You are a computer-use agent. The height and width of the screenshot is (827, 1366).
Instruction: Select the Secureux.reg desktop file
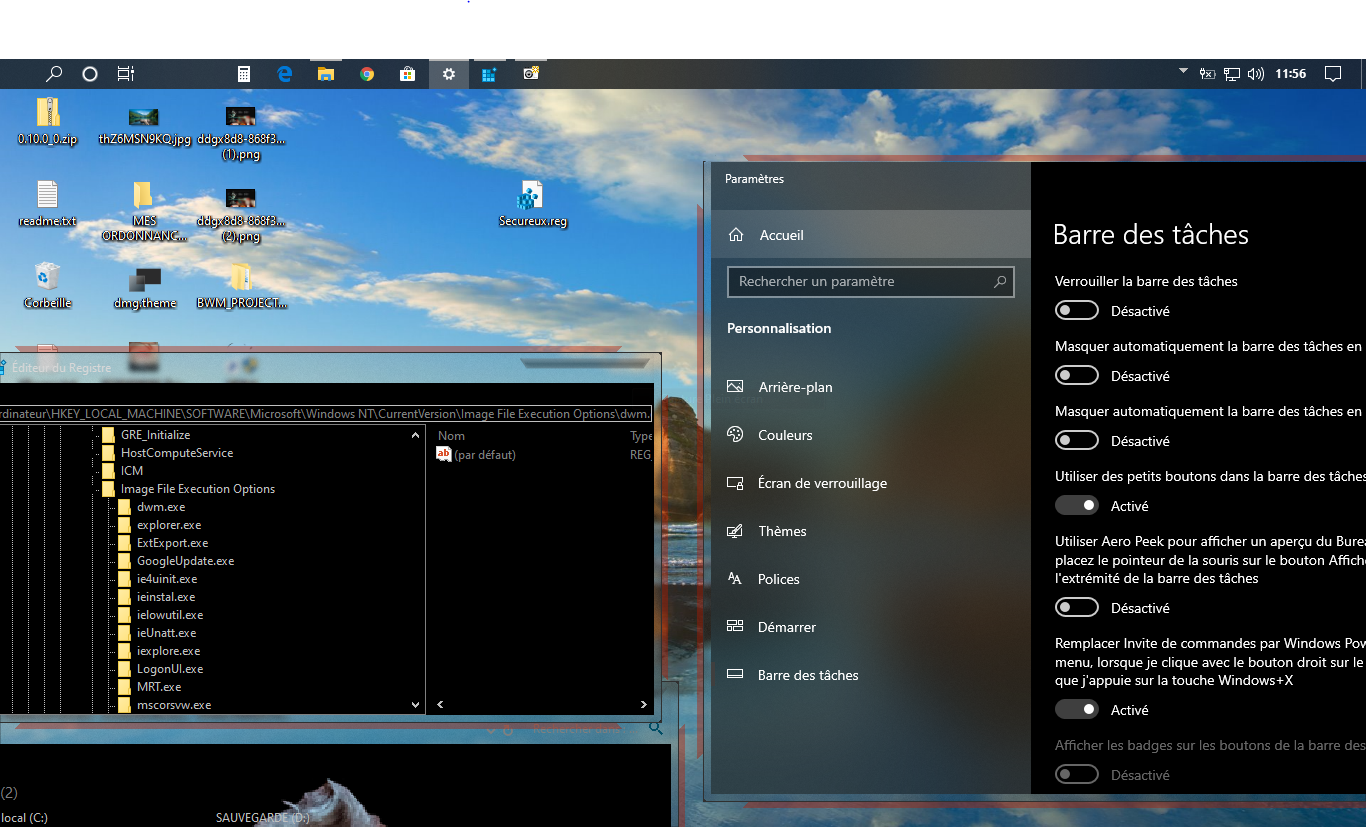[532, 204]
